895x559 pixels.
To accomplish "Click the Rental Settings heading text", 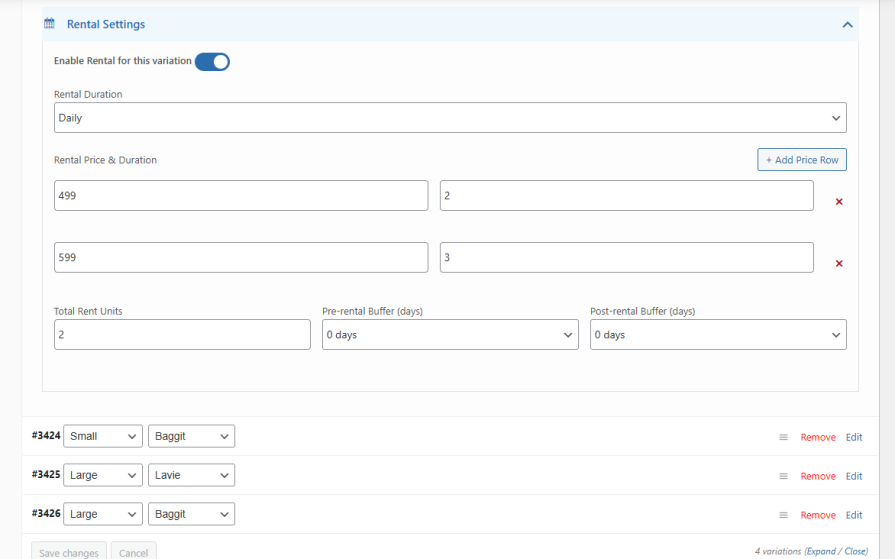I will (x=106, y=24).
